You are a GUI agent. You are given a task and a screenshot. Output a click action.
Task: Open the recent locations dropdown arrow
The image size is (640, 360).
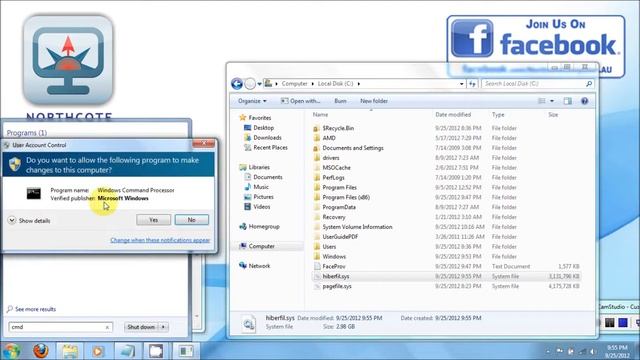point(259,84)
